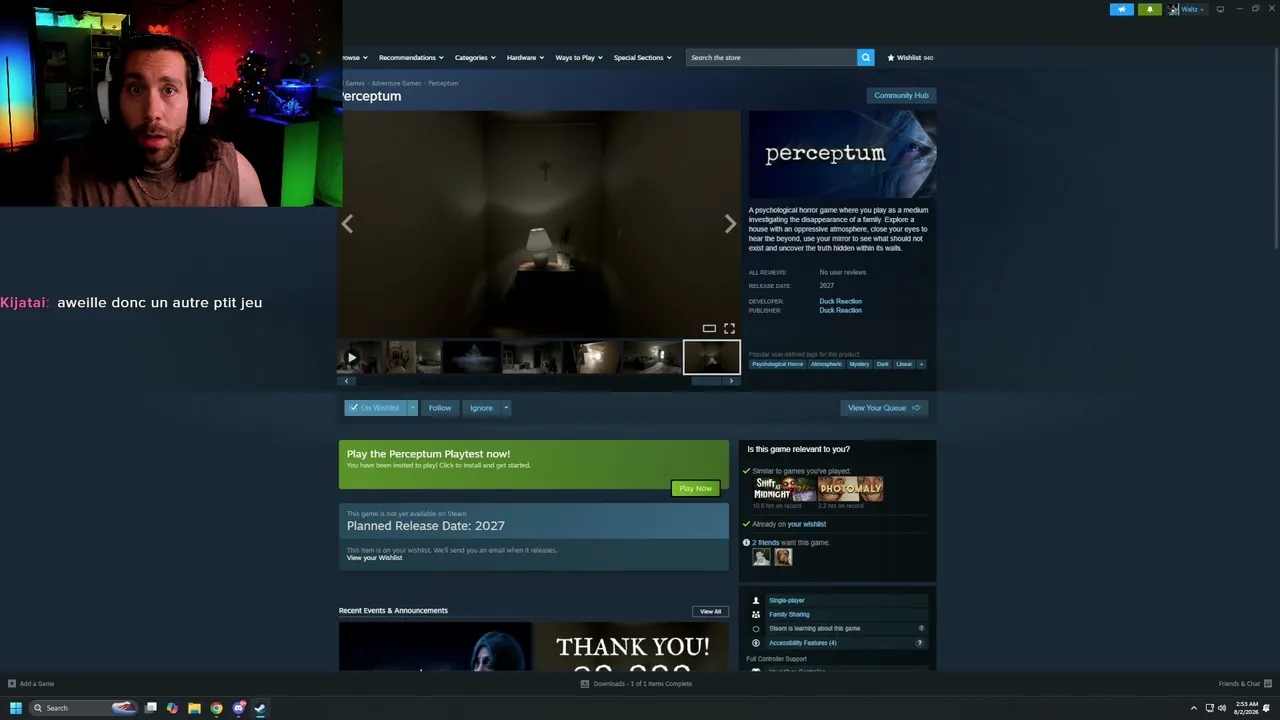The image size is (1280, 720).
Task: Click Play Now for the playtest
Action: [x=695, y=488]
